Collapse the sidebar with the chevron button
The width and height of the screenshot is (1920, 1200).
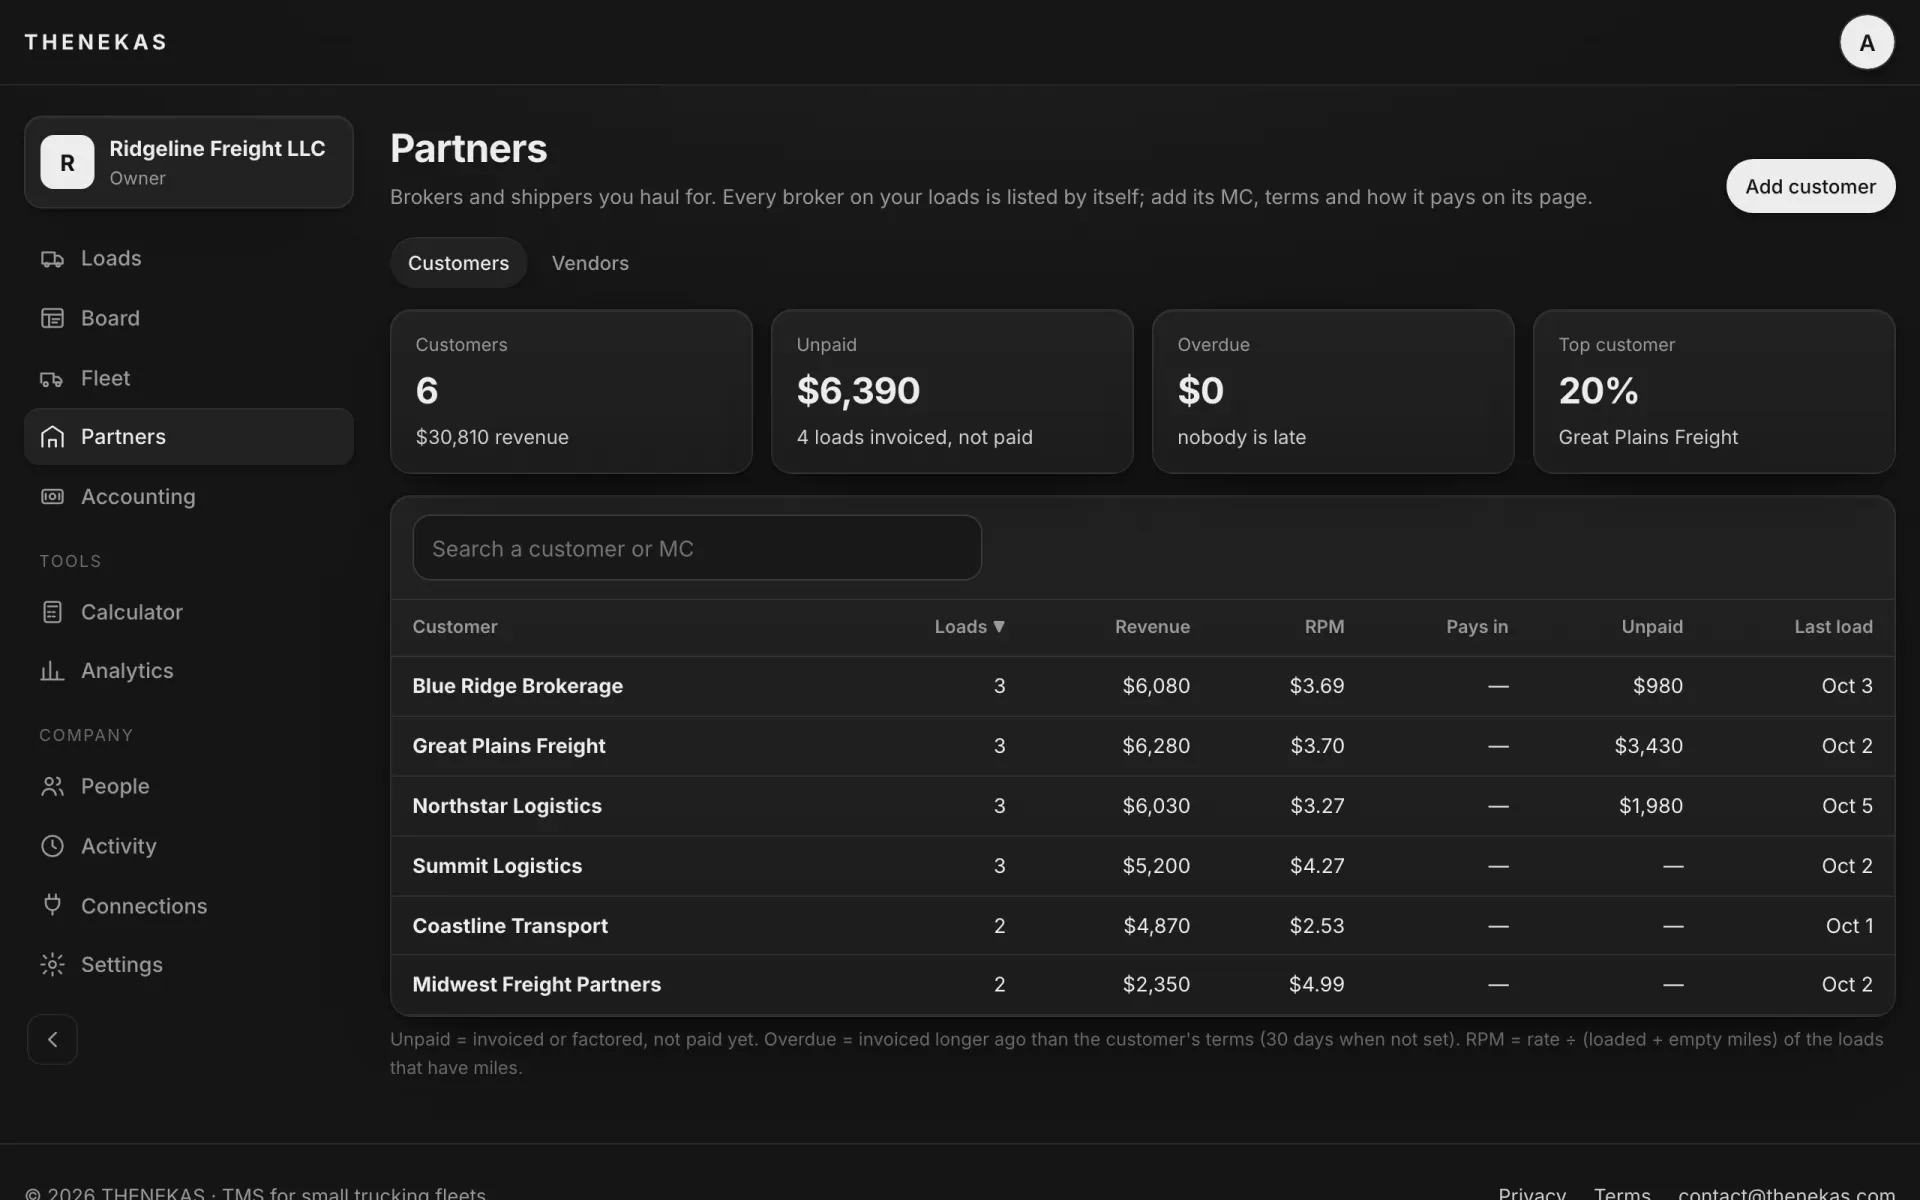point(52,1040)
